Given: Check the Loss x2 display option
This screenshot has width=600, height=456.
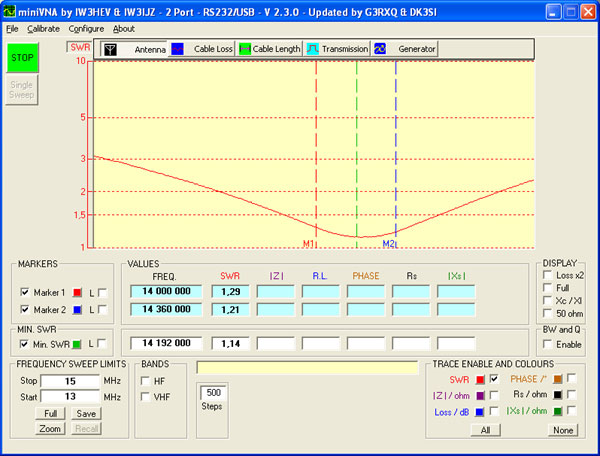Looking at the screenshot, I should coord(548,275).
